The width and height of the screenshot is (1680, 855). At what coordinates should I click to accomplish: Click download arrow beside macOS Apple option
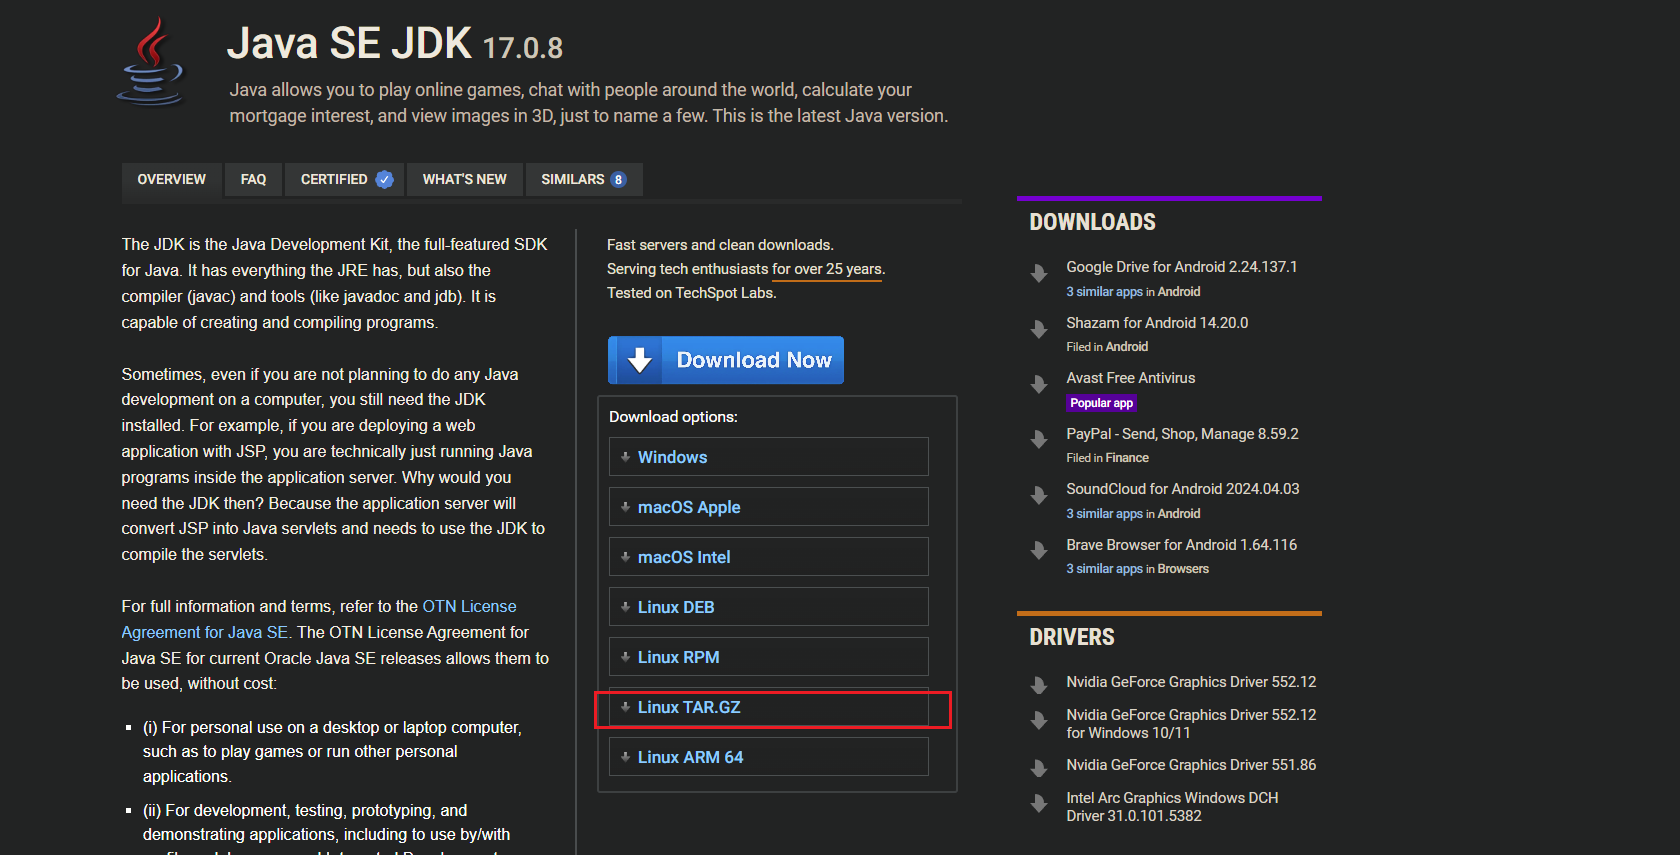pos(625,507)
